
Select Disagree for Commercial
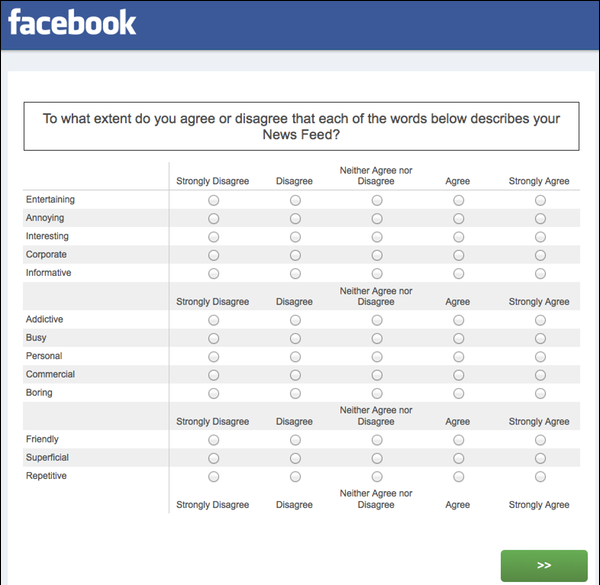point(295,375)
